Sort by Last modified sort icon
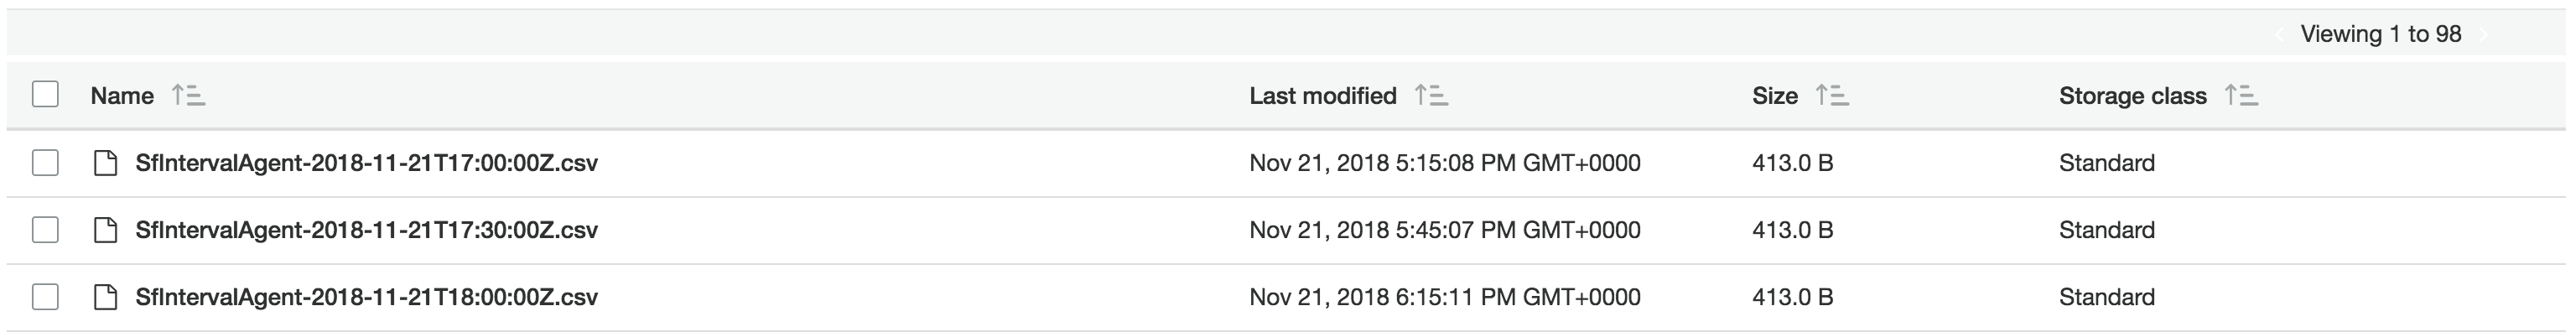Viewport: 2576px width, 332px height. click(x=1432, y=96)
